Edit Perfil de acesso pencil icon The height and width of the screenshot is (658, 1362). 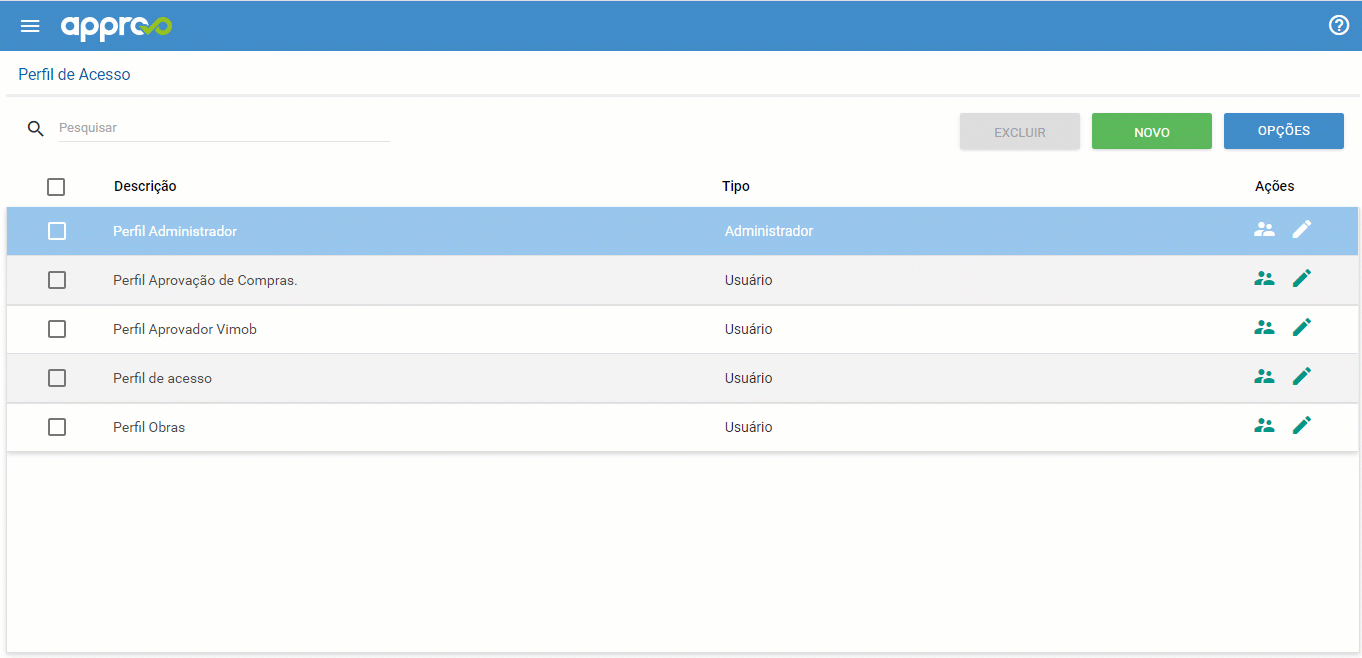click(x=1301, y=376)
